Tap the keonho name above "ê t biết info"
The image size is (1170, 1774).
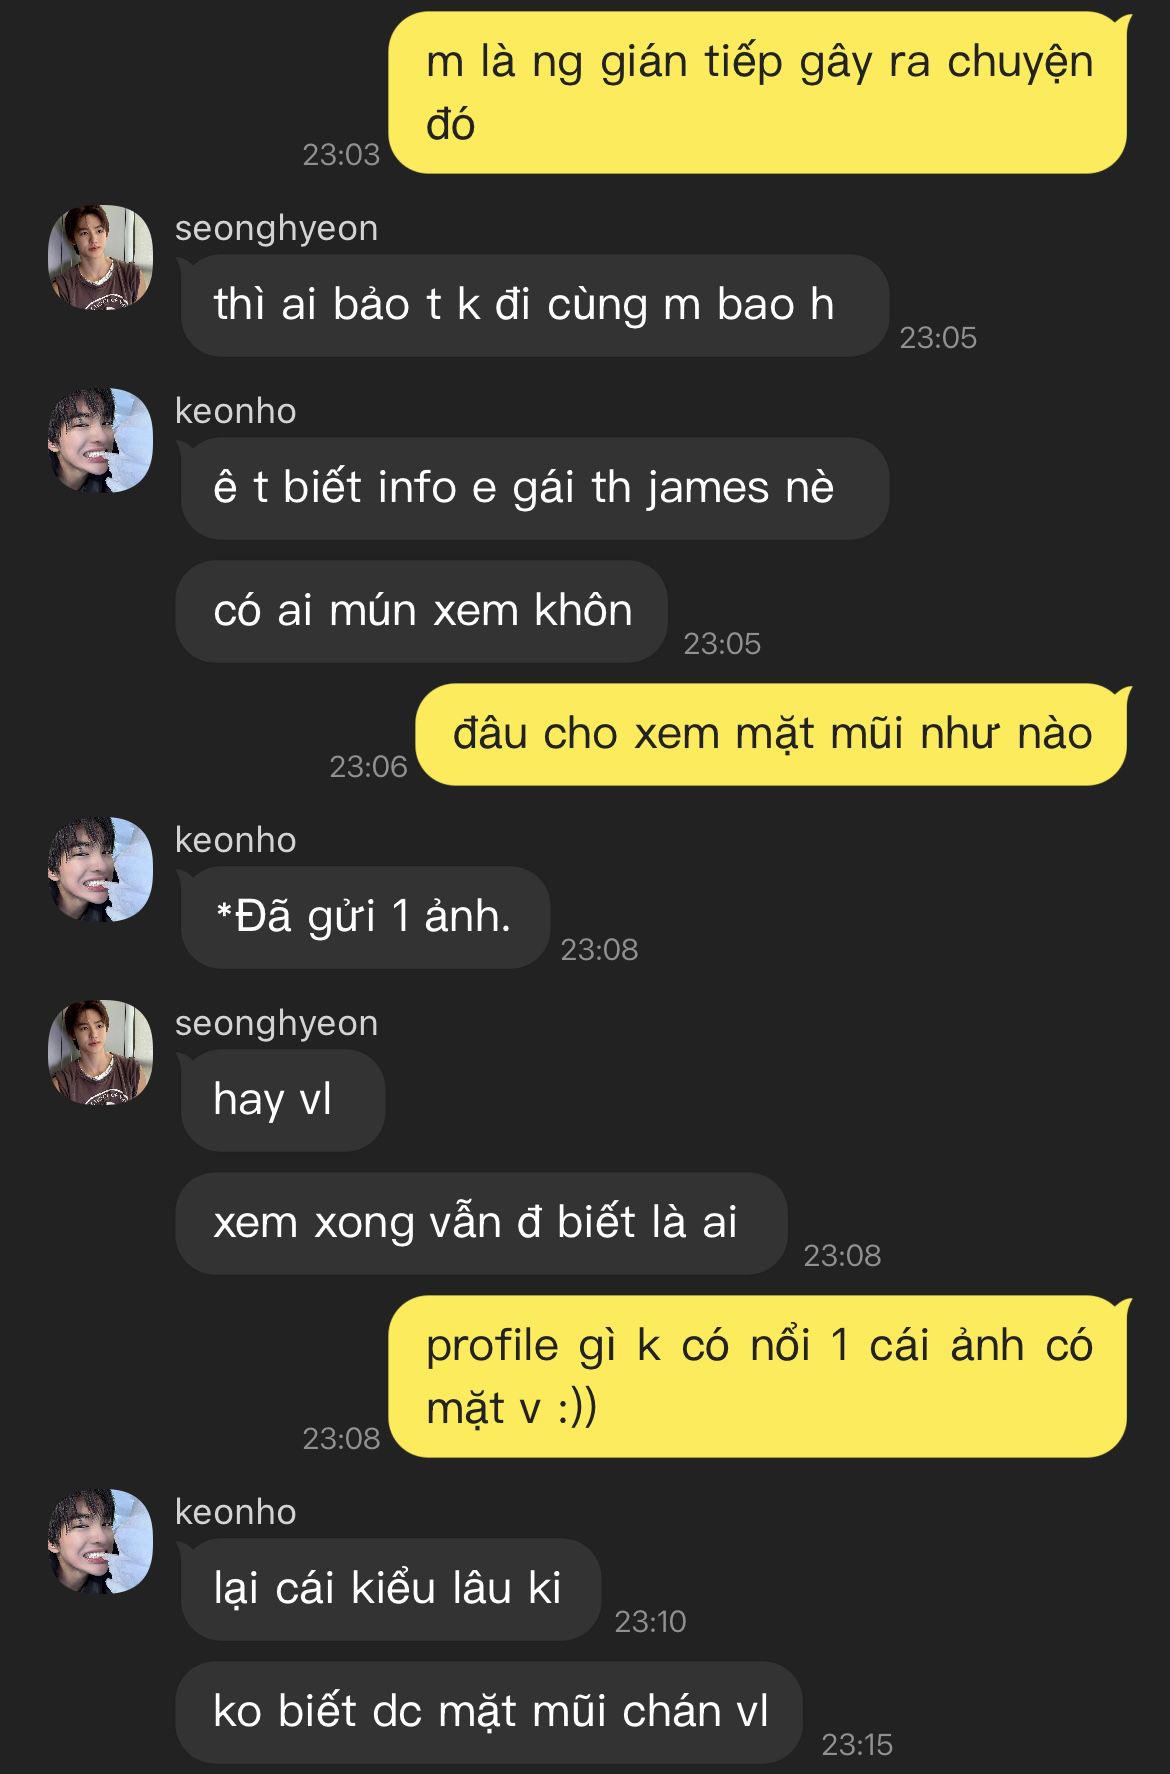pos(235,411)
